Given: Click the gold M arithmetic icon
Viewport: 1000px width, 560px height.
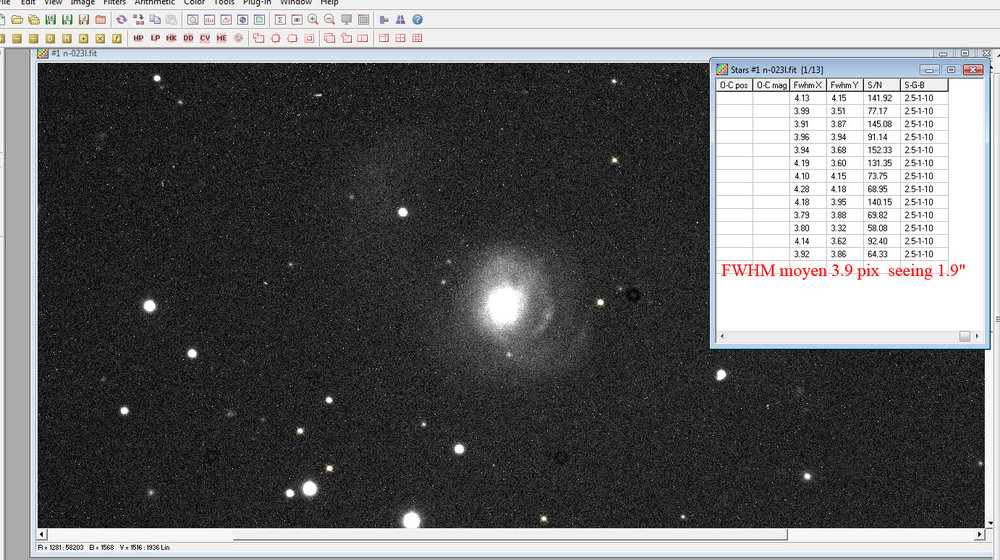Looking at the screenshot, I should [x=66, y=38].
